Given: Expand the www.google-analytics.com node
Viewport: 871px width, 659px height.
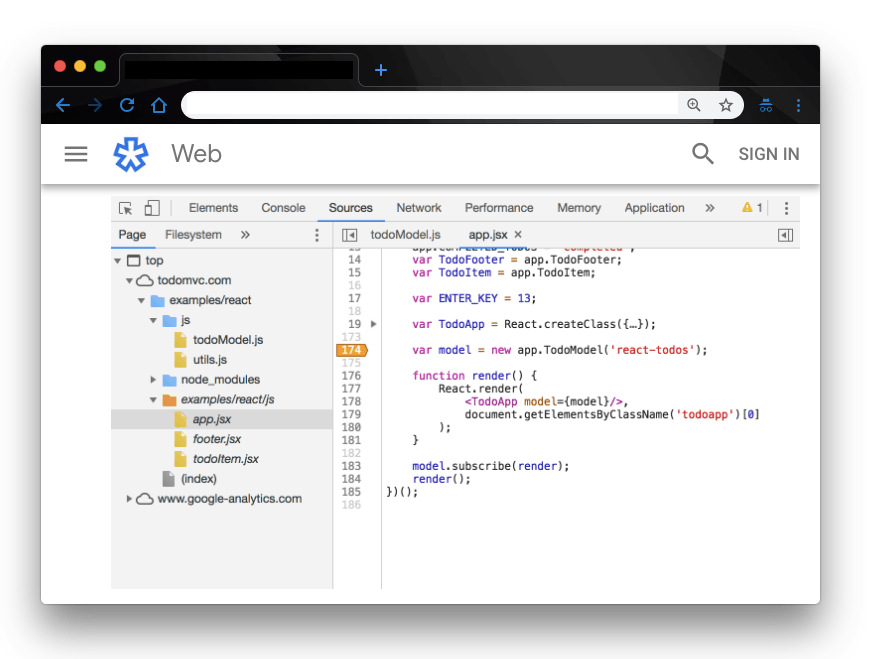Looking at the screenshot, I should (x=129, y=498).
